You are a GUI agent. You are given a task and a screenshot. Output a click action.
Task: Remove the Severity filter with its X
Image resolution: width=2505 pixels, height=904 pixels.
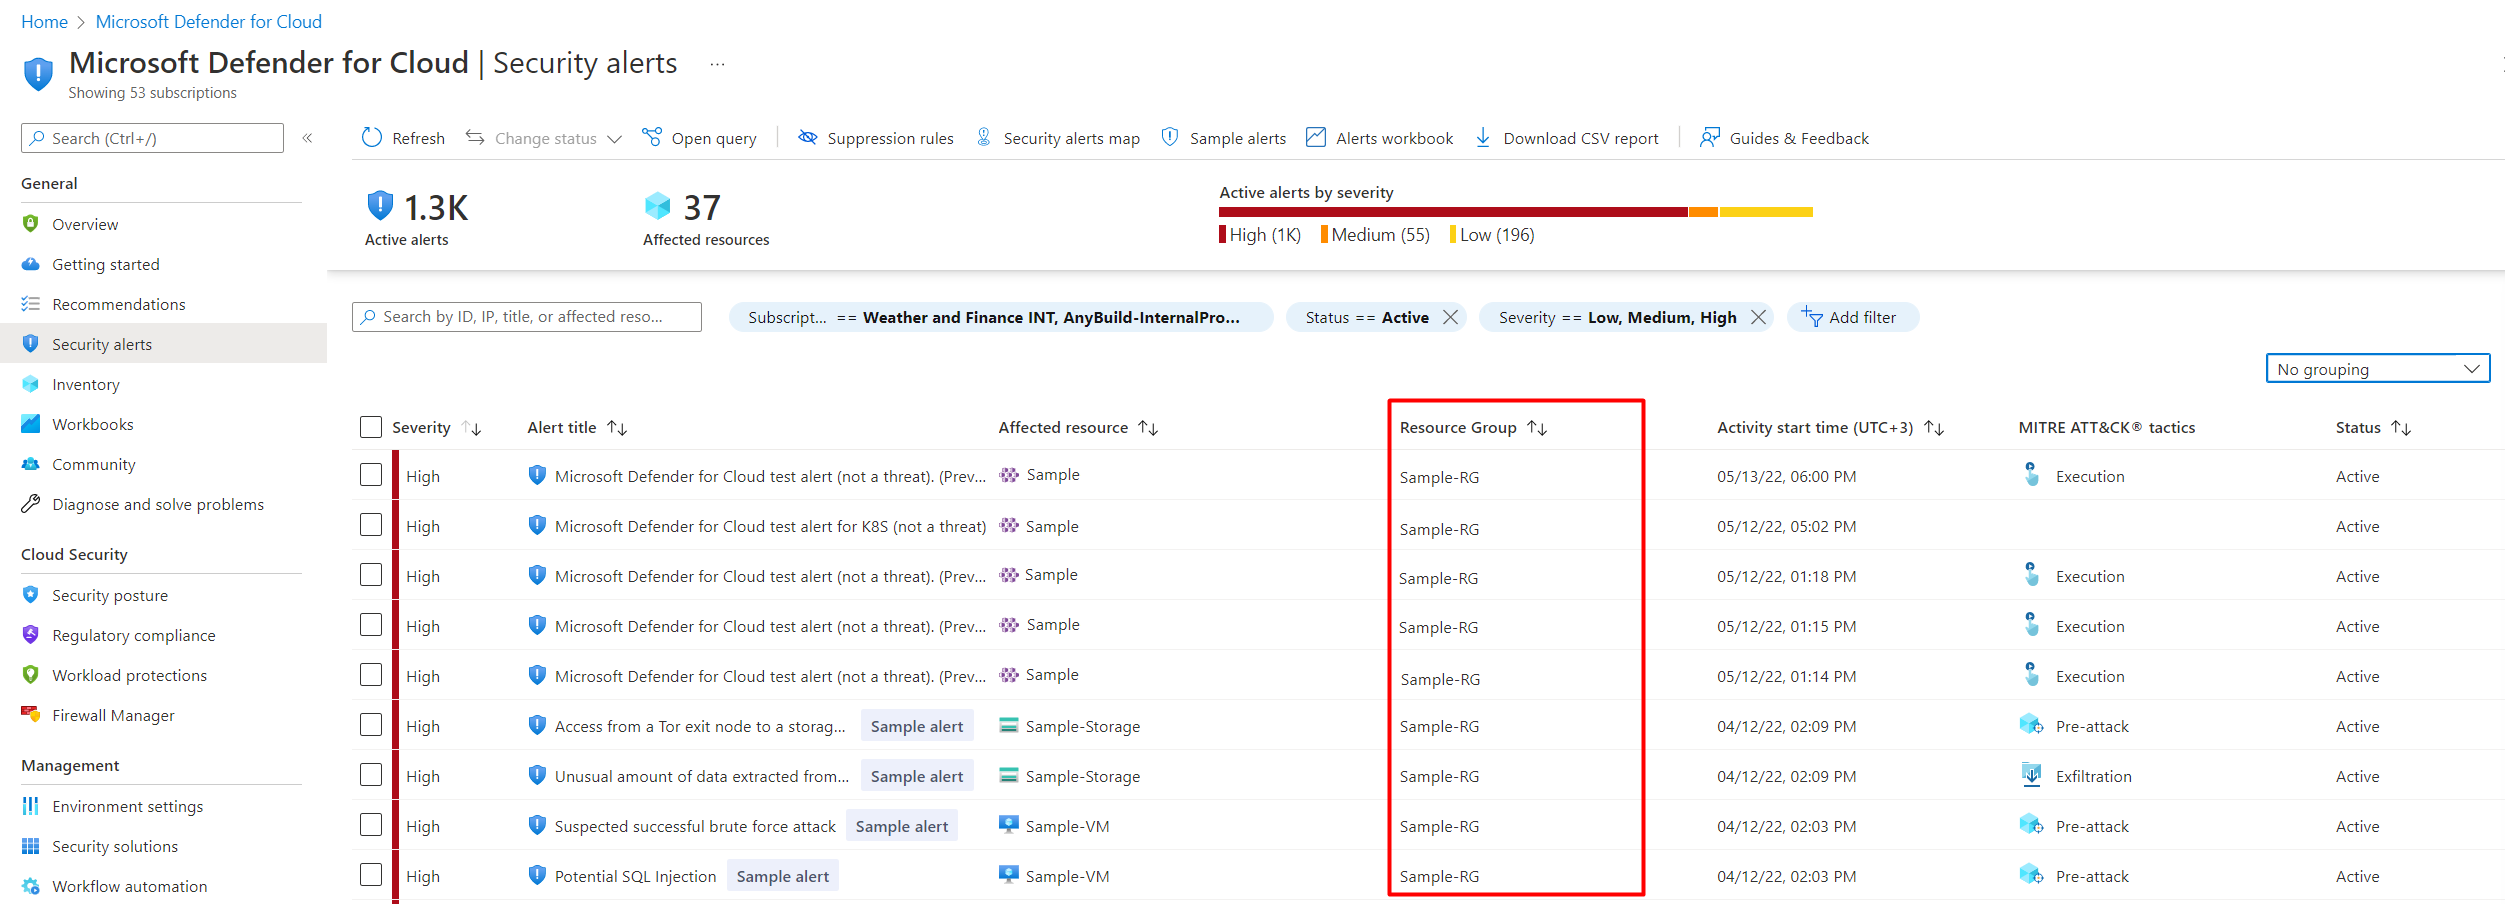(1758, 317)
